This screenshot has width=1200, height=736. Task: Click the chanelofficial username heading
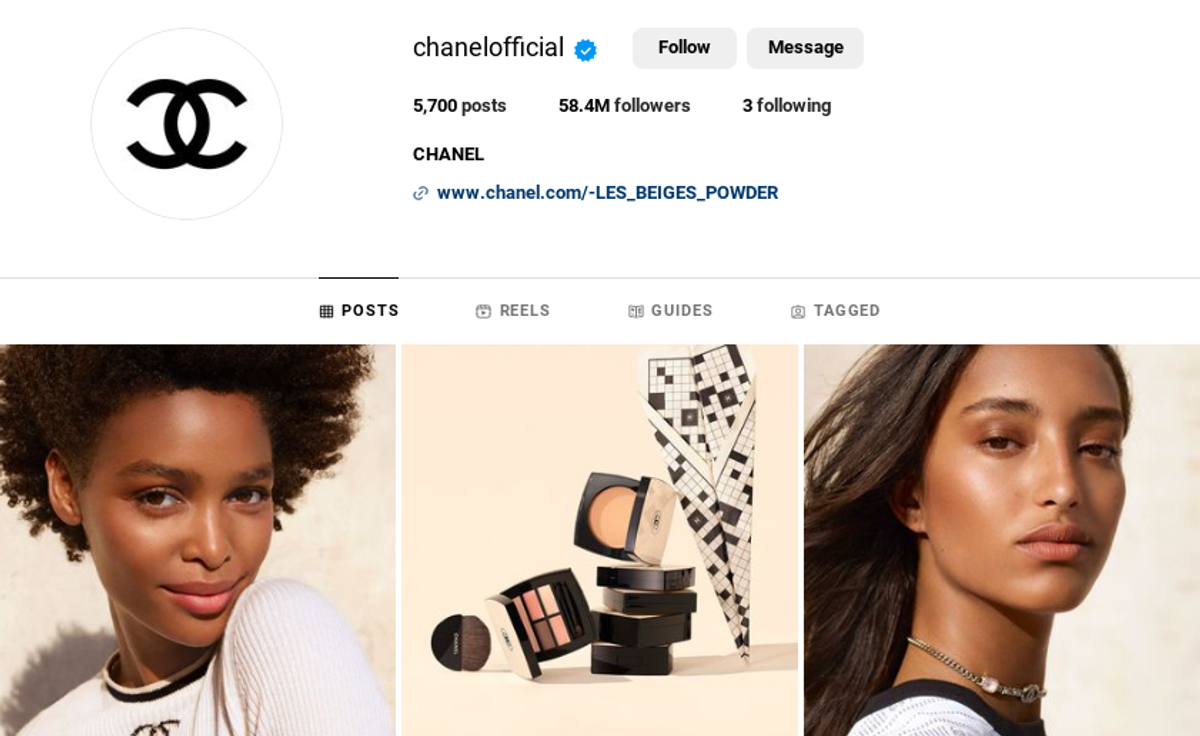(488, 48)
